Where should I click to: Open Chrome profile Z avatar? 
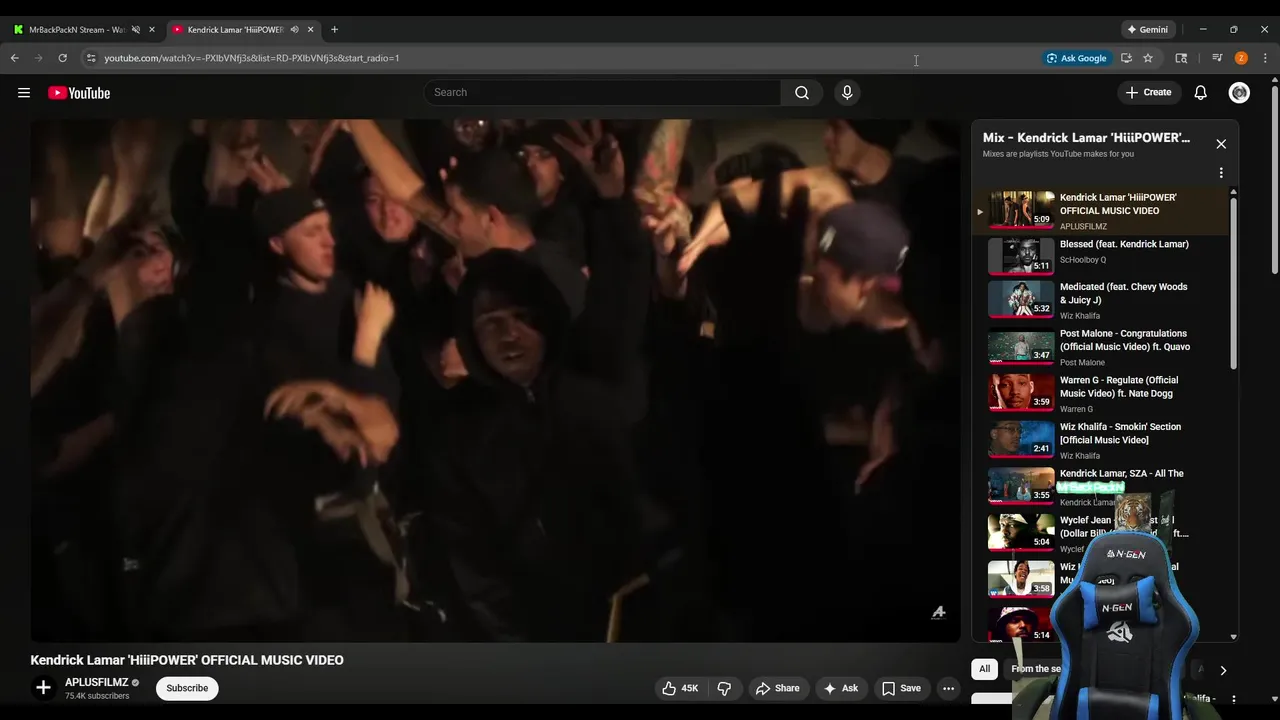[1241, 58]
